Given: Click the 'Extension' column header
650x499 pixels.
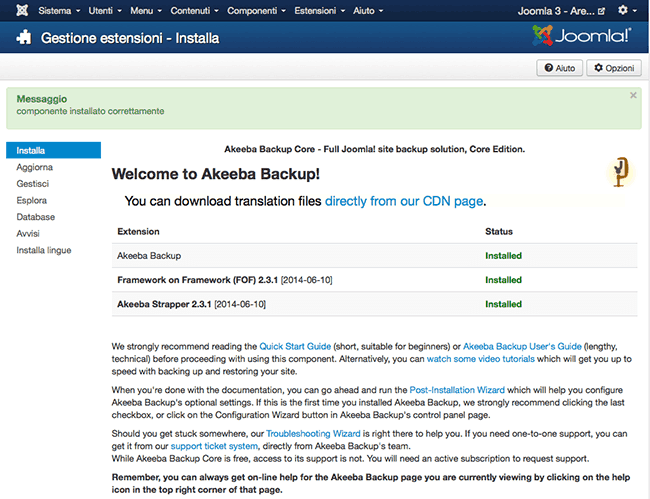Looking at the screenshot, I should (x=138, y=232).
